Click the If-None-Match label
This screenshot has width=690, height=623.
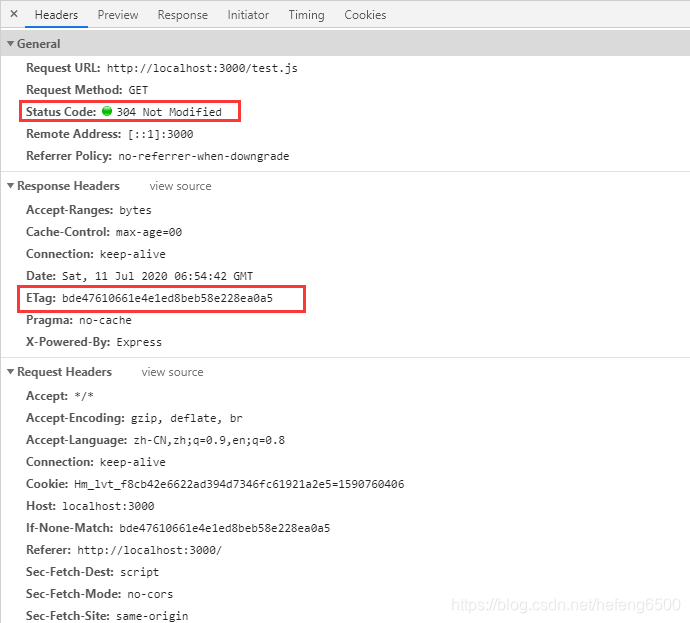click(x=70, y=528)
